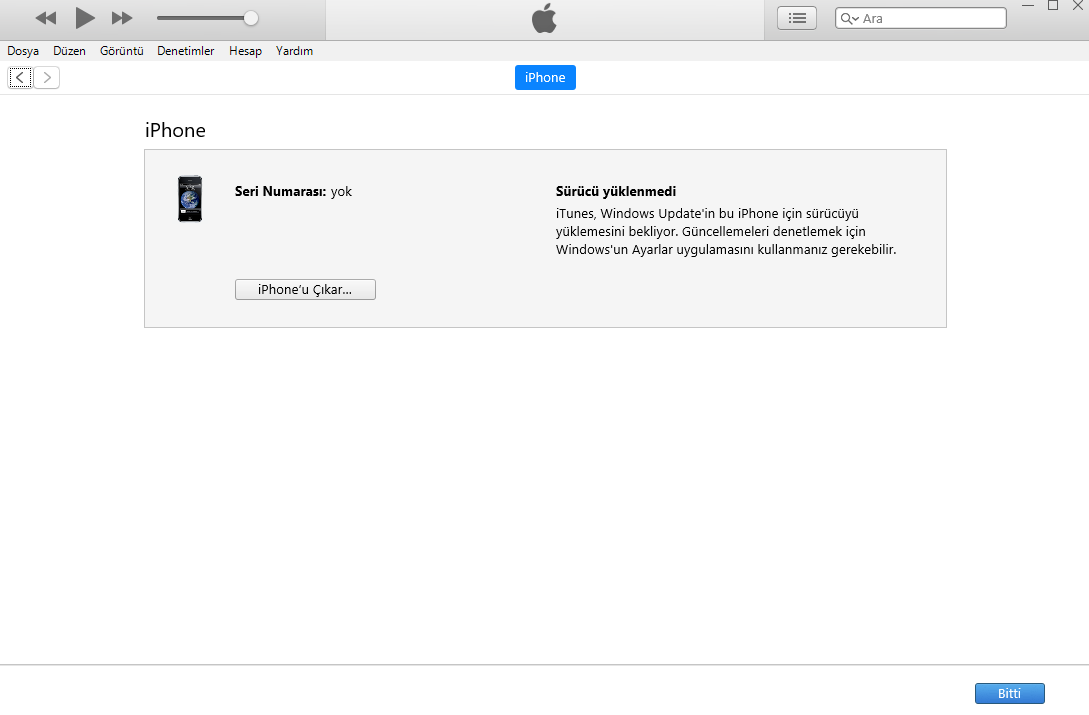The width and height of the screenshot is (1089, 715).
Task: Open the Görüntü menu
Action: (122, 51)
